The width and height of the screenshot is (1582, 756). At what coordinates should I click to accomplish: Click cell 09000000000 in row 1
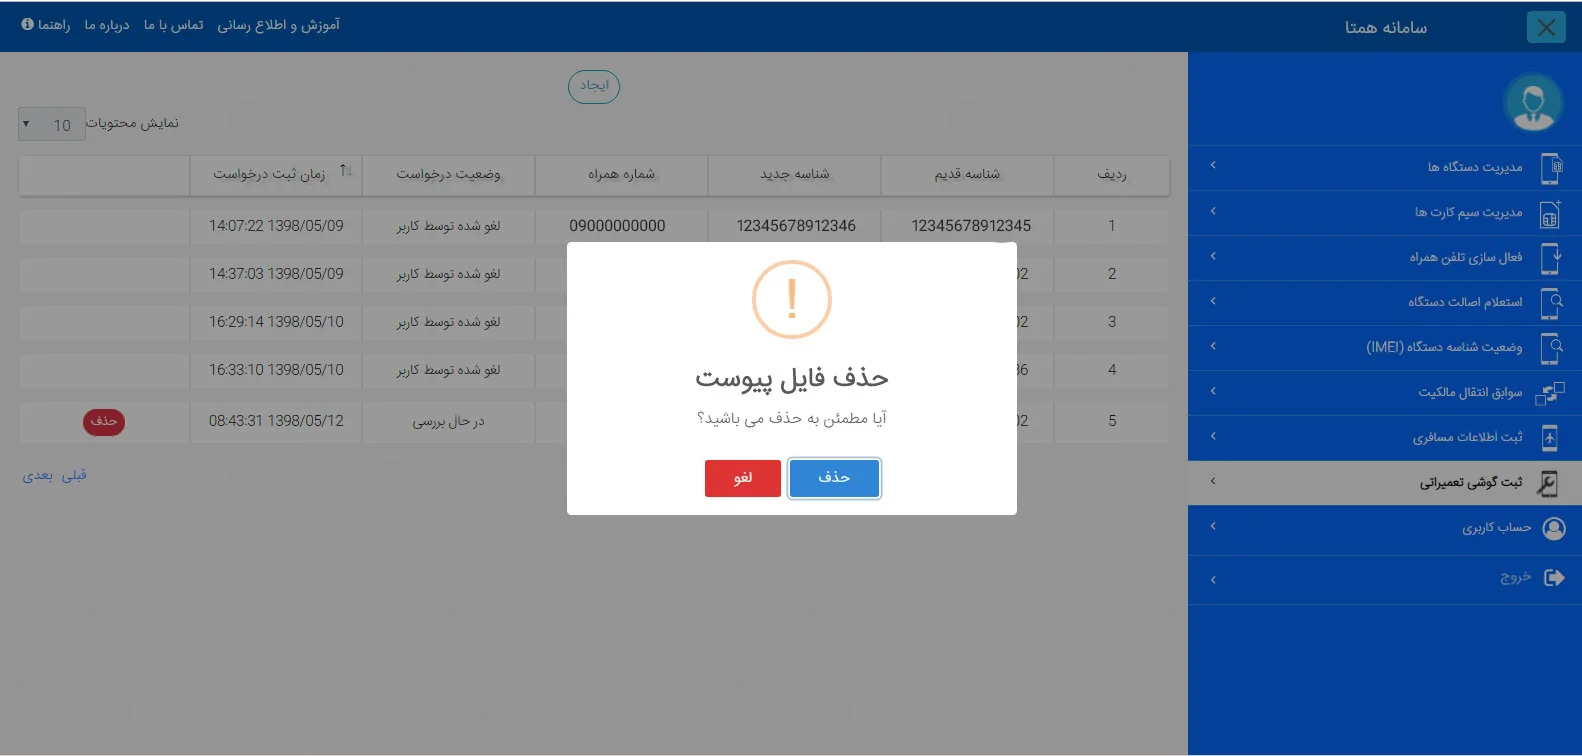(x=617, y=226)
